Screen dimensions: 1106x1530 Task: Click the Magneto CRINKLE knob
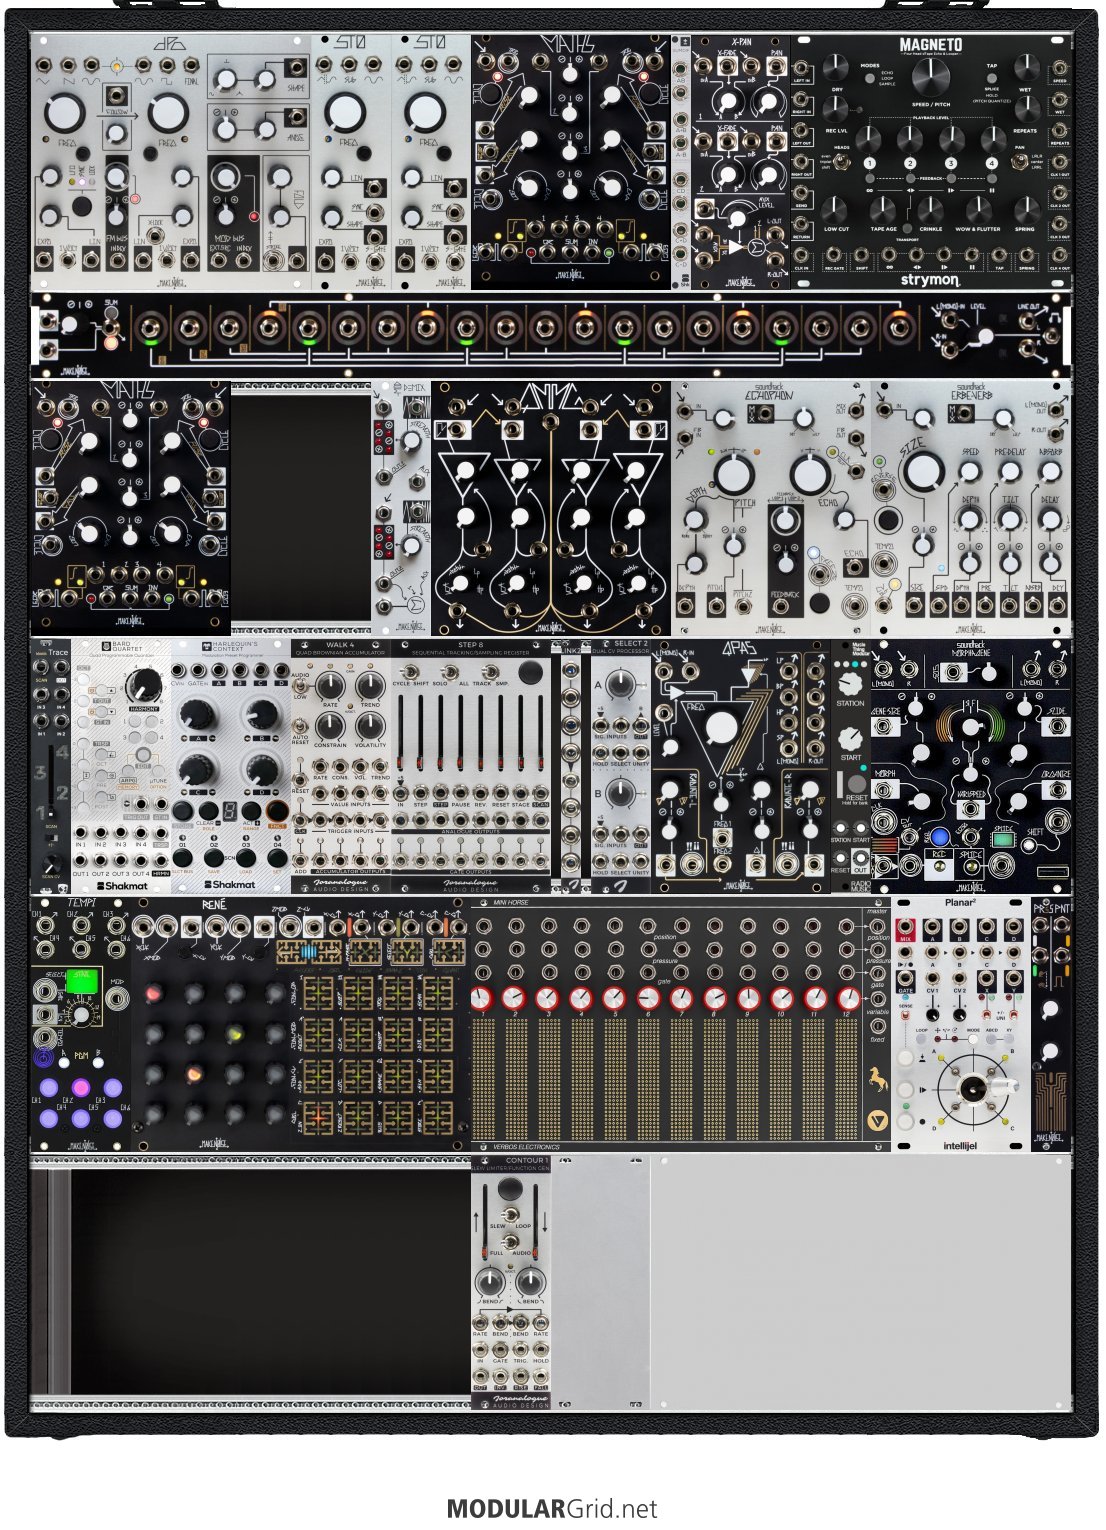pyautogui.click(x=930, y=209)
